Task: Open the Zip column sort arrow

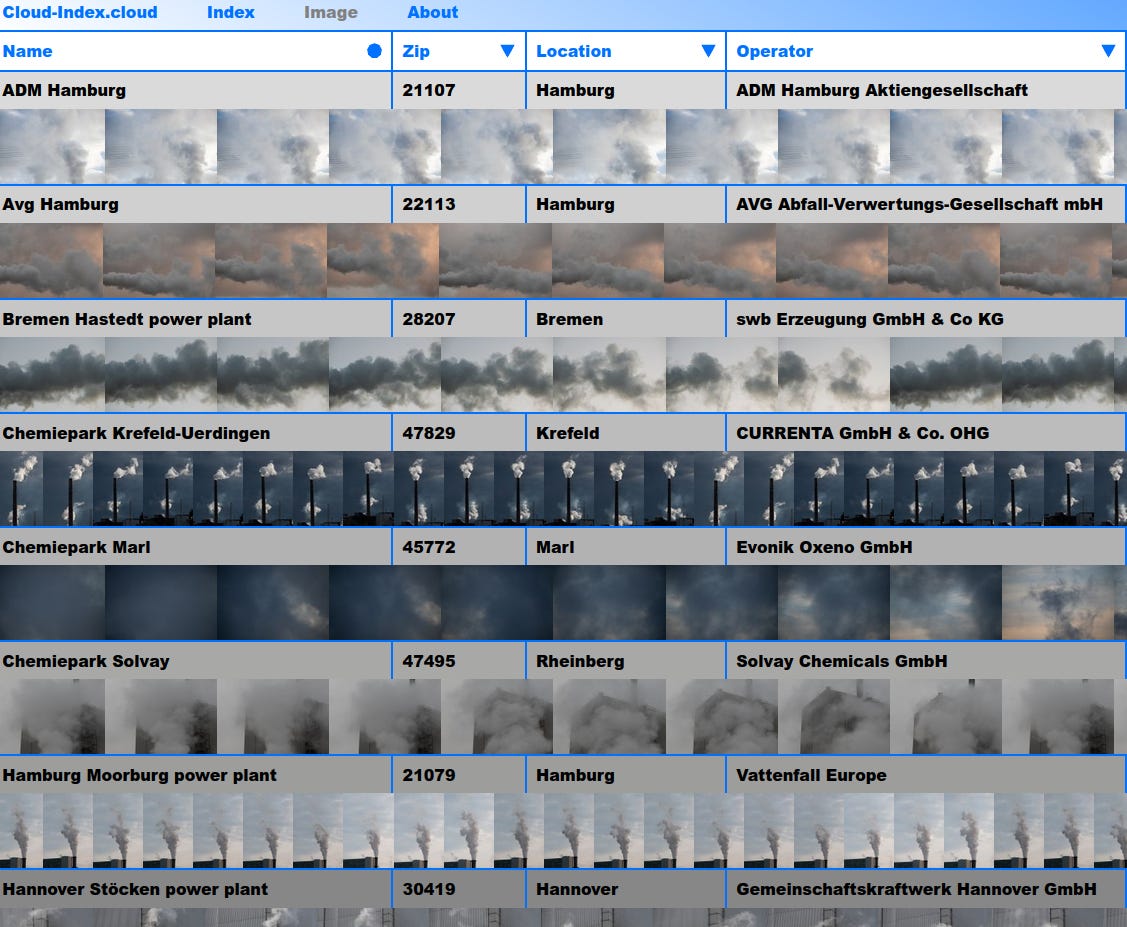Action: [507, 51]
